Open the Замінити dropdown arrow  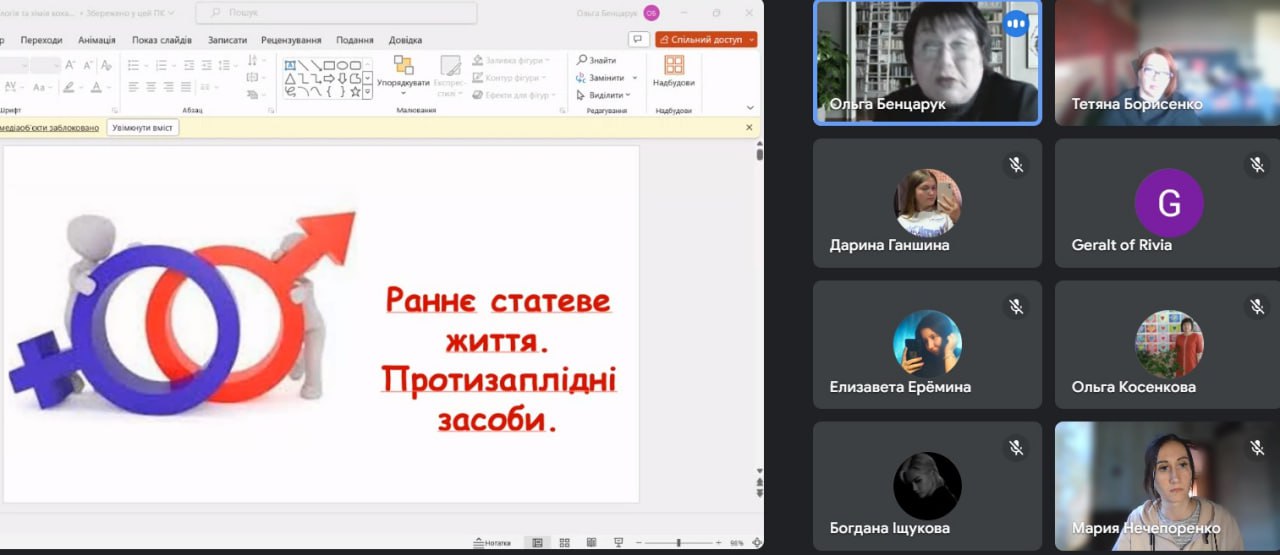click(633, 78)
